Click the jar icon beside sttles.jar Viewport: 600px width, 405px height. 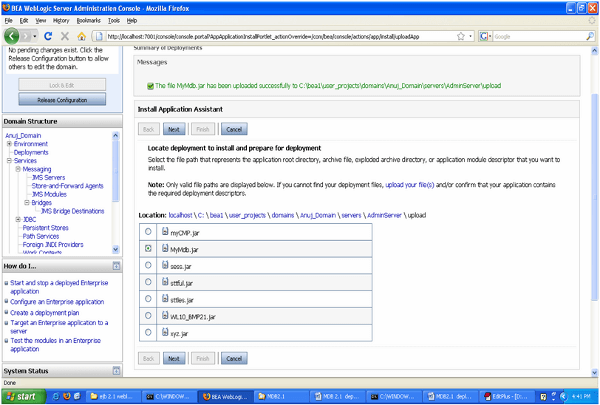pyautogui.click(x=165, y=299)
